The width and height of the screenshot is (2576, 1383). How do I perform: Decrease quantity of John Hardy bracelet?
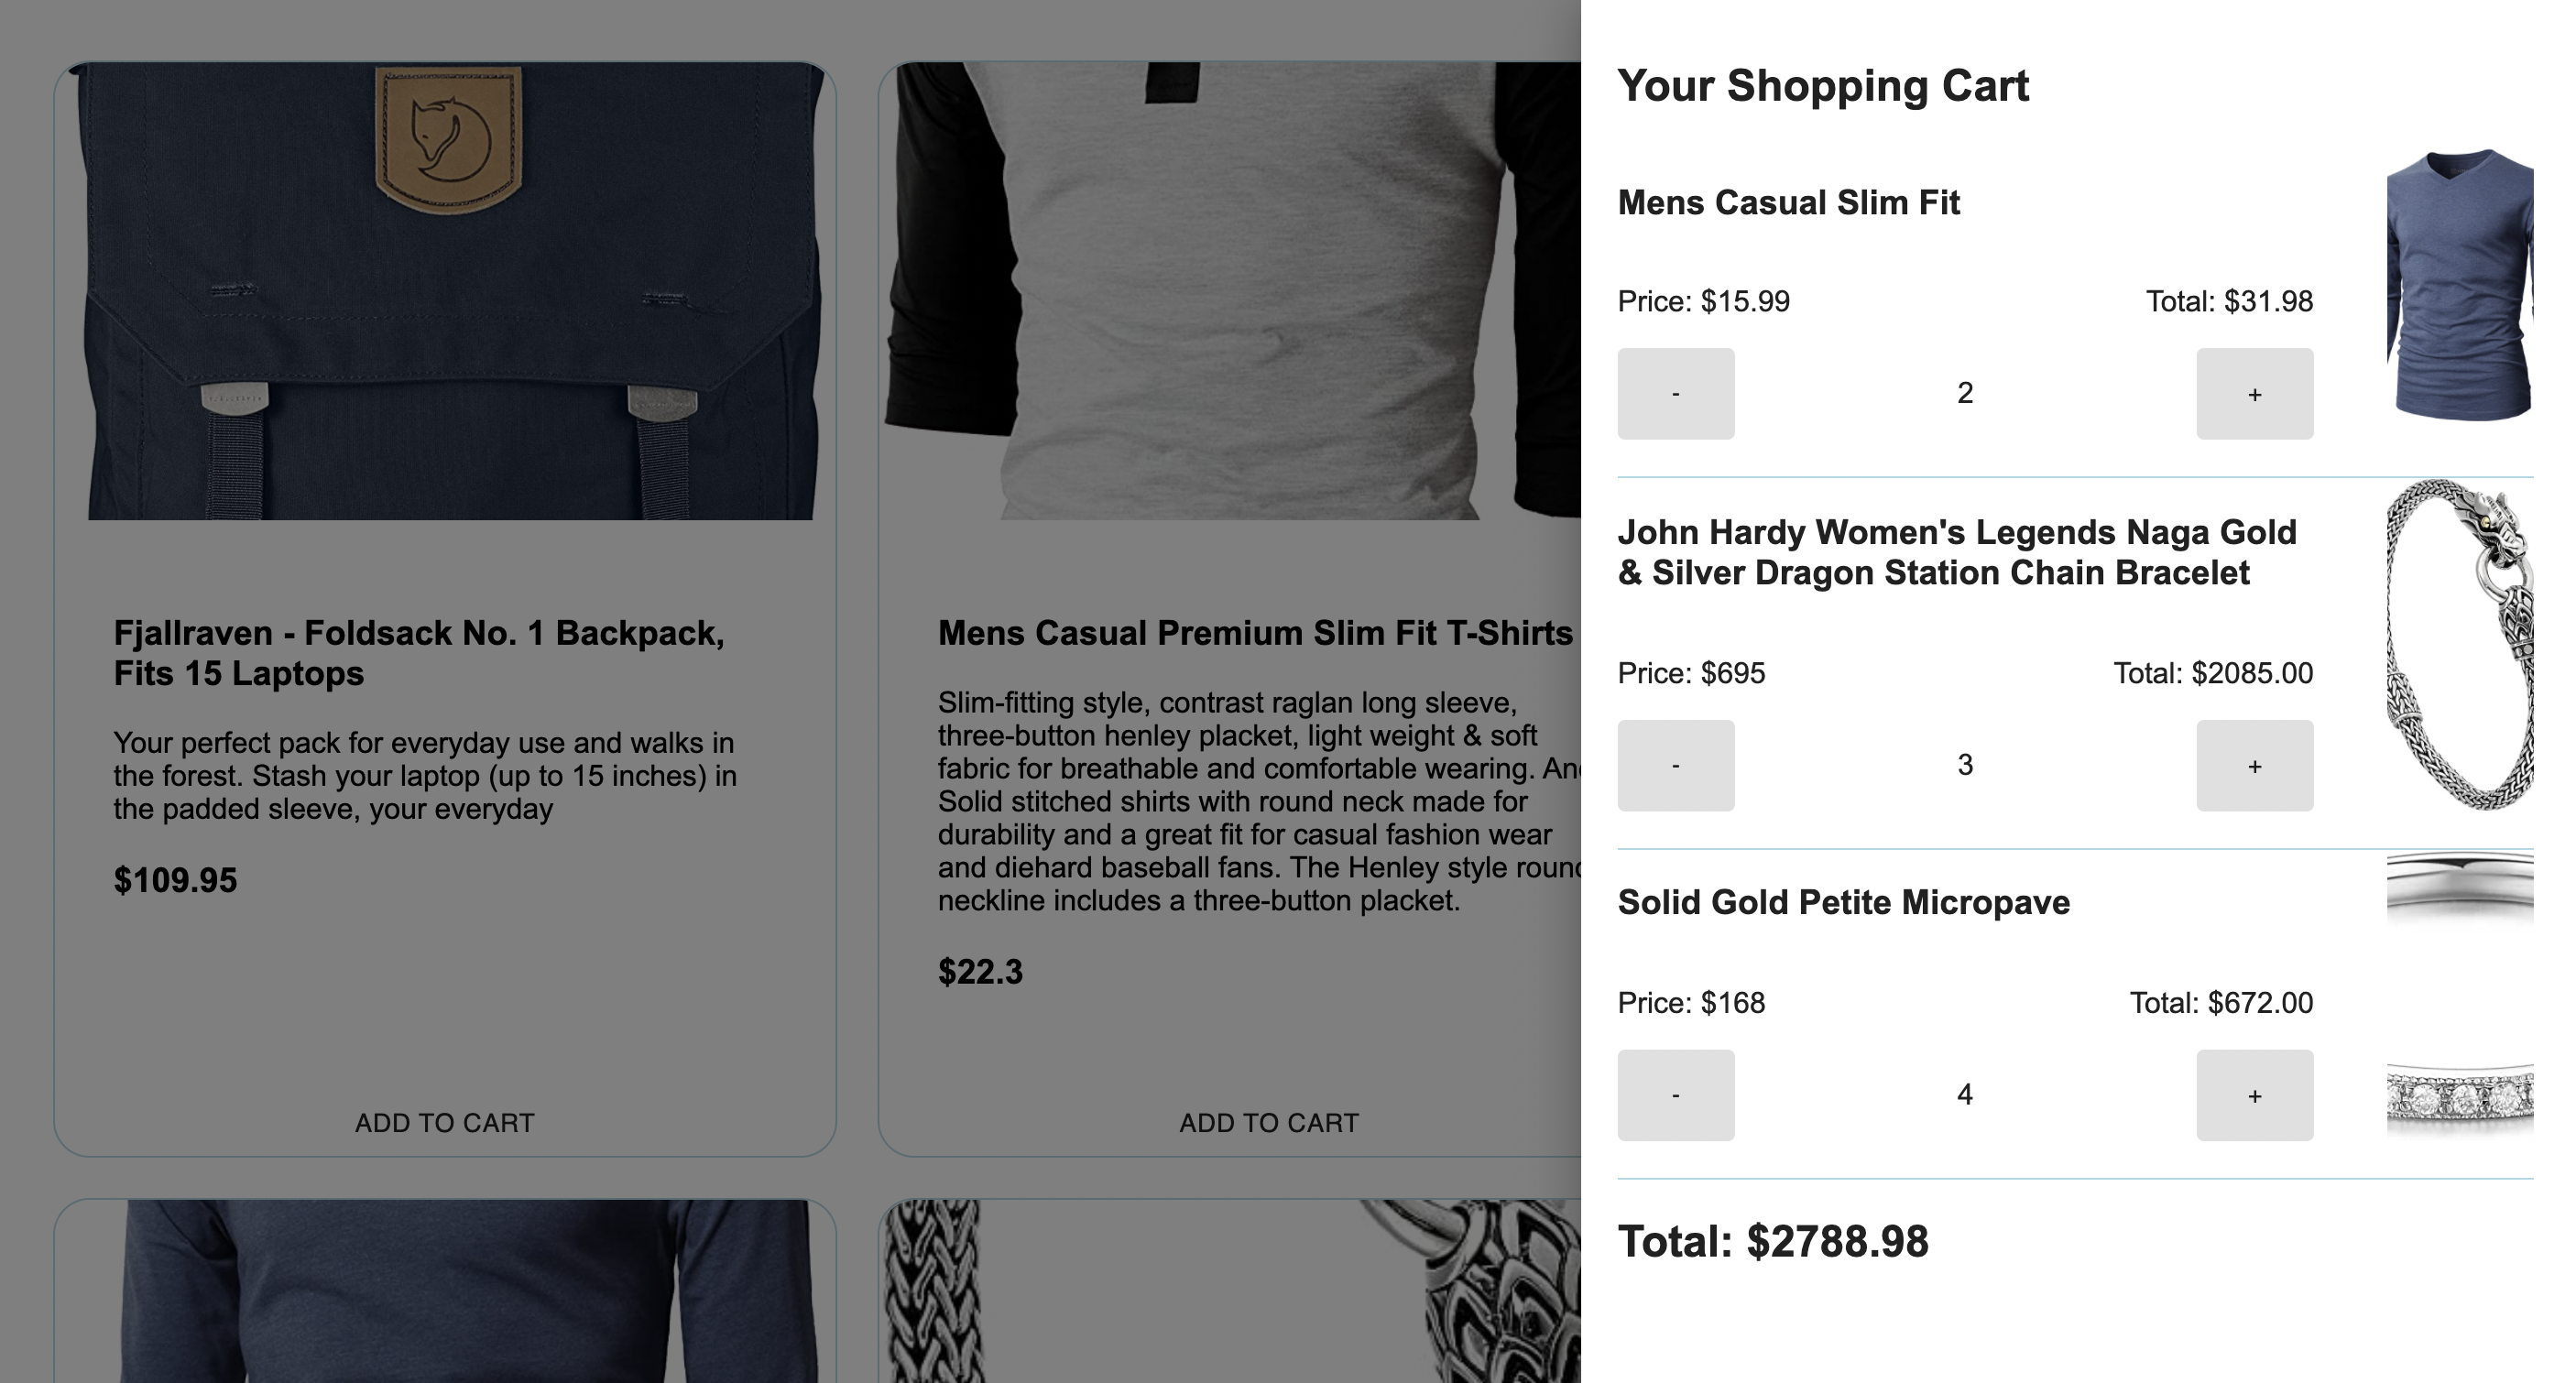pyautogui.click(x=1676, y=765)
